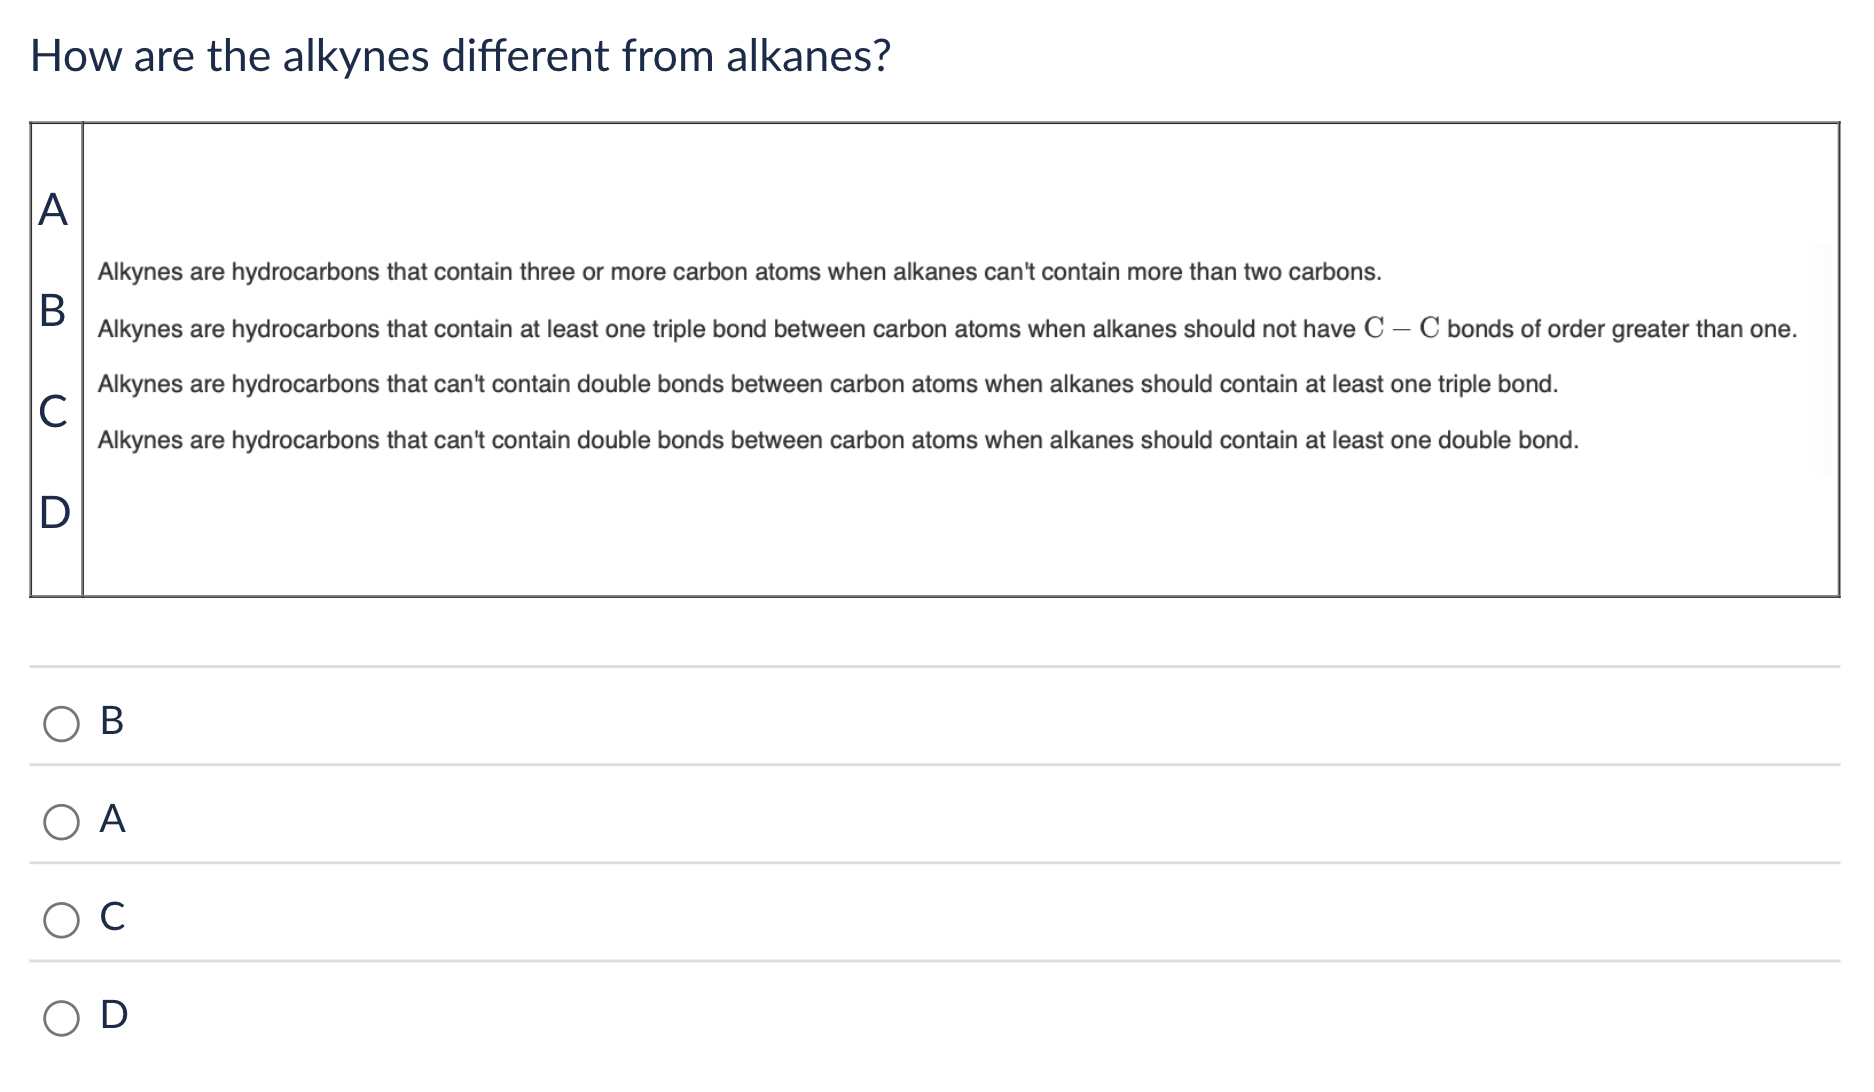Select the radio button for option D

tap(60, 1019)
